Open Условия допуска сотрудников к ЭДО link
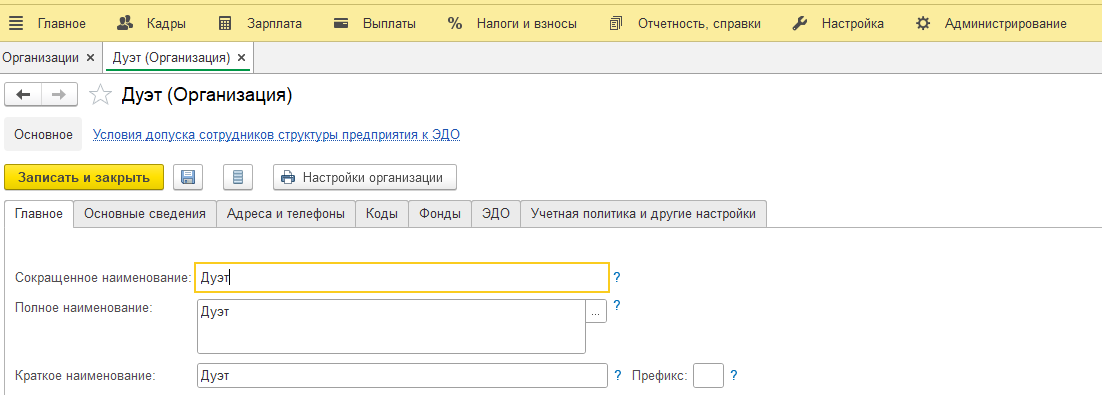This screenshot has height=395, width=1102. (x=277, y=134)
